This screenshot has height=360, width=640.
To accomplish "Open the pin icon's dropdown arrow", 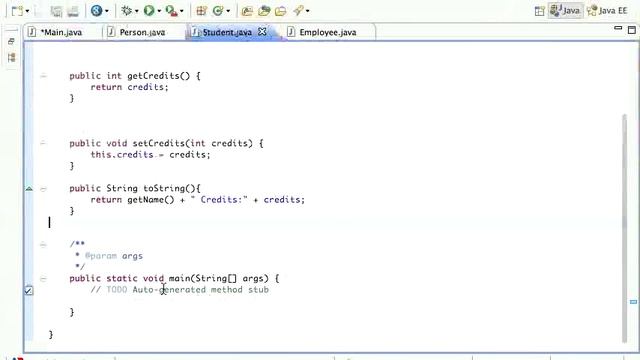I will [307, 11].
